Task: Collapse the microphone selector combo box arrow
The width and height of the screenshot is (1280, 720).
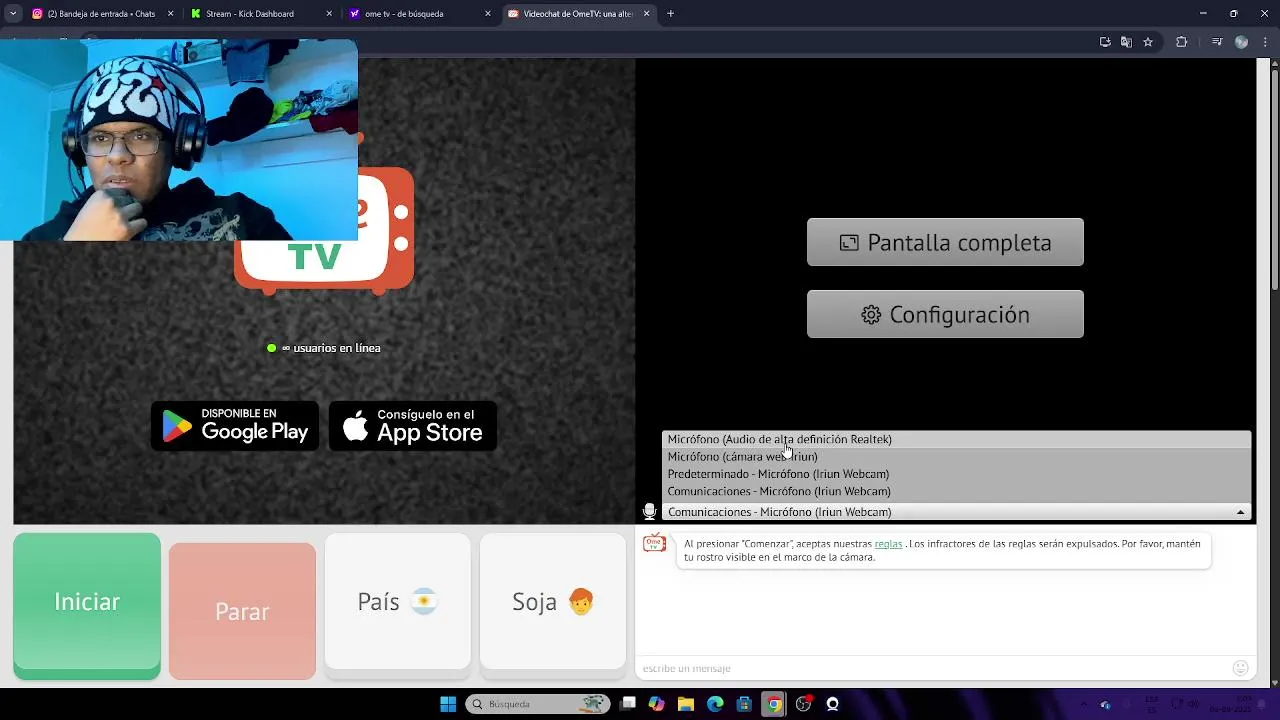Action: coord(1240,512)
